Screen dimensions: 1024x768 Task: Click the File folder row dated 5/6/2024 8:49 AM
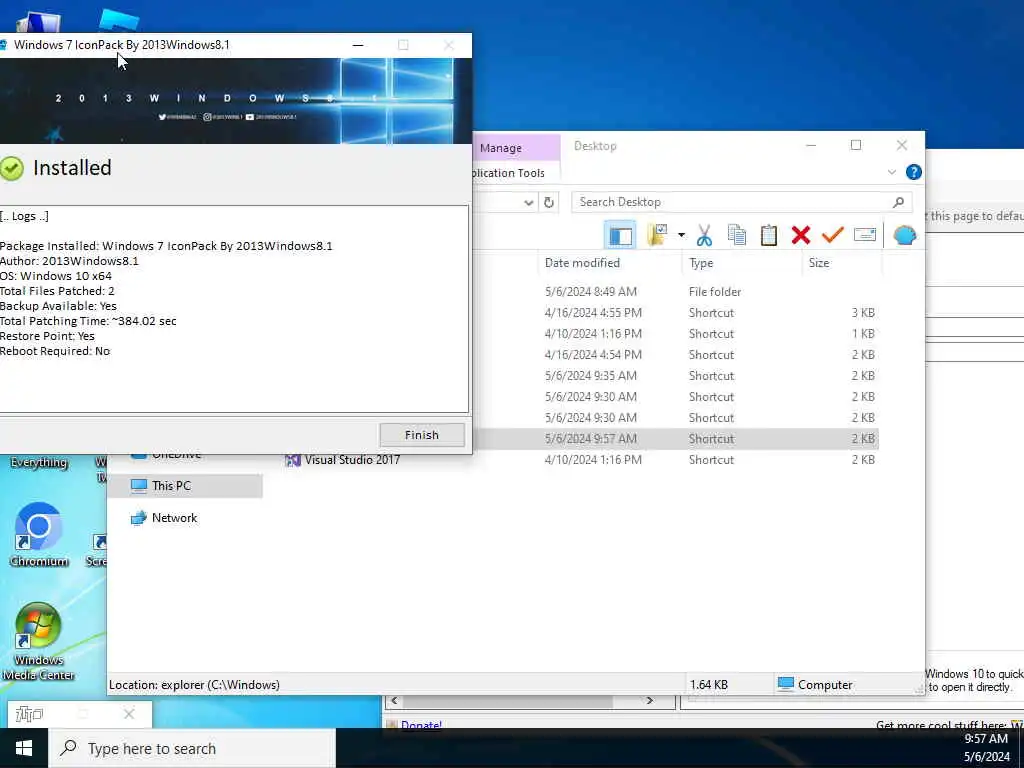675,292
